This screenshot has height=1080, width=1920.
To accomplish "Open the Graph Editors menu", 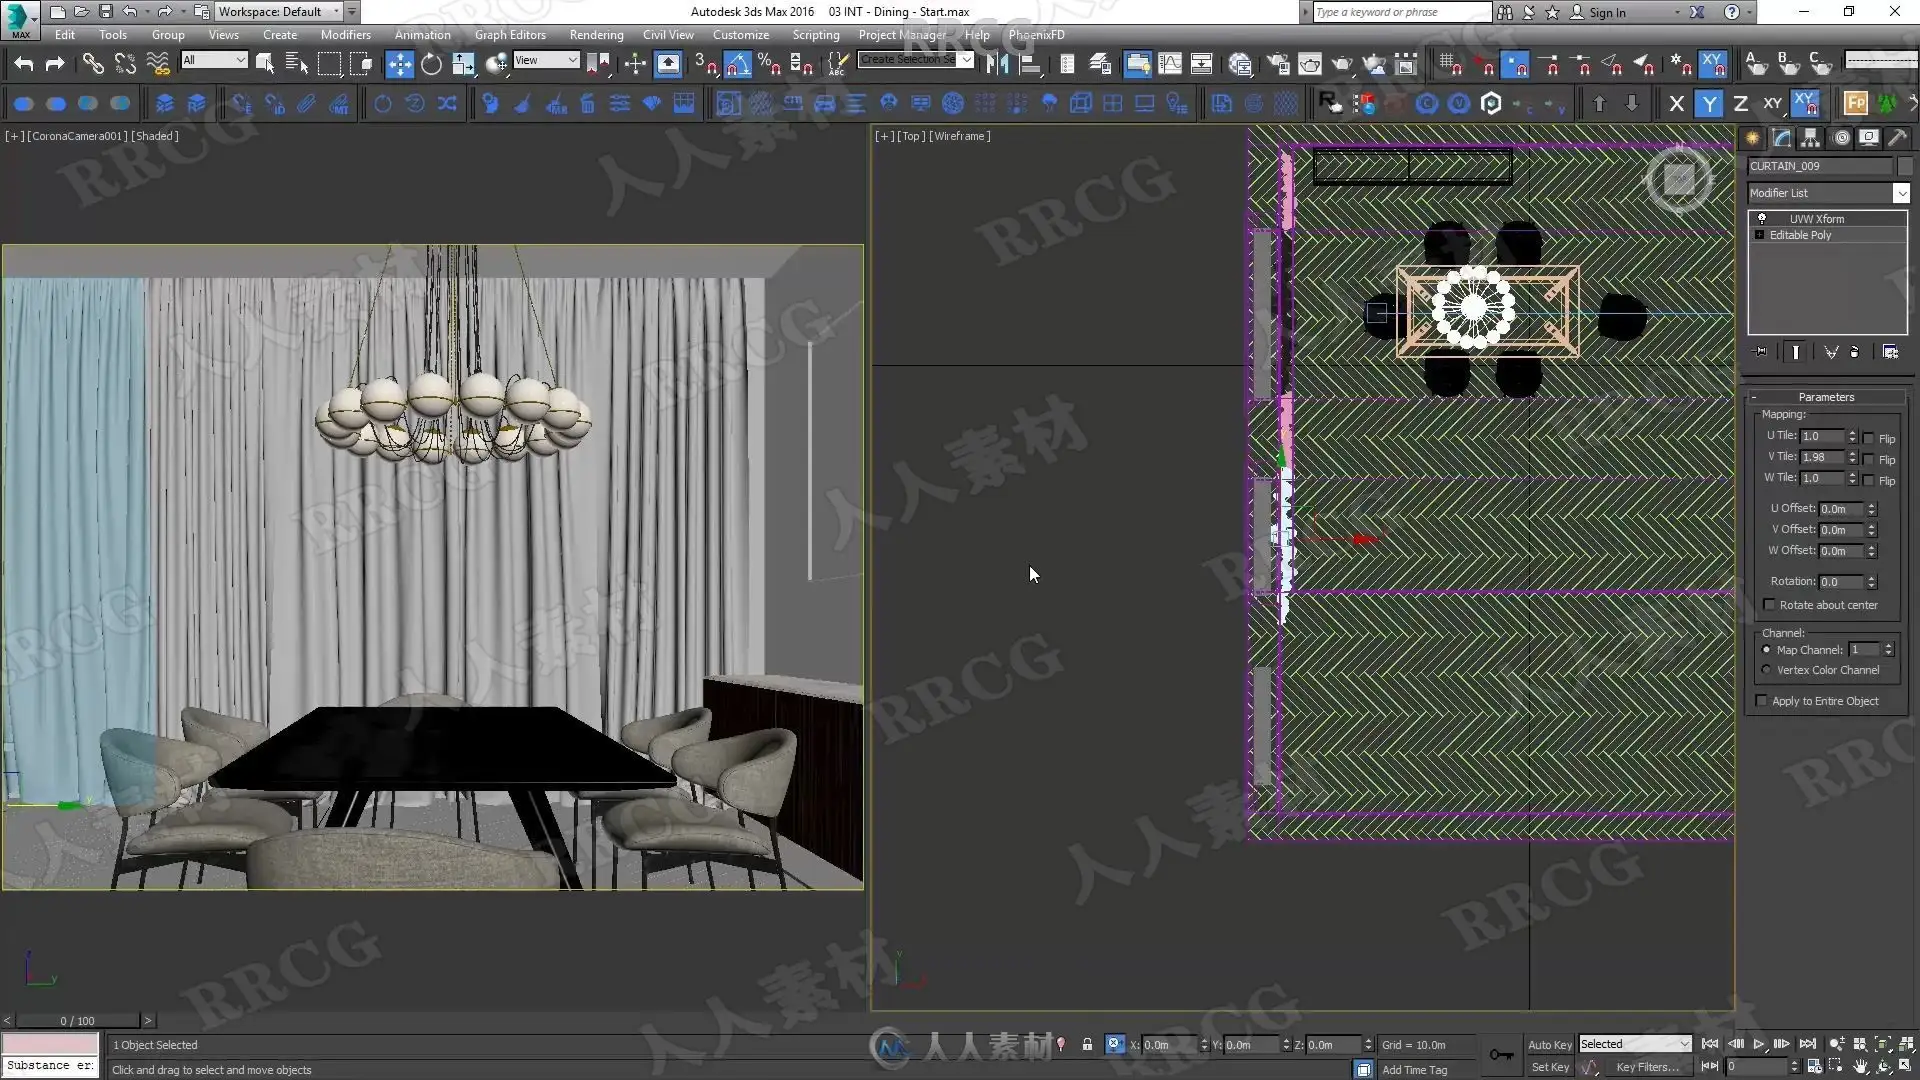I will click(510, 34).
